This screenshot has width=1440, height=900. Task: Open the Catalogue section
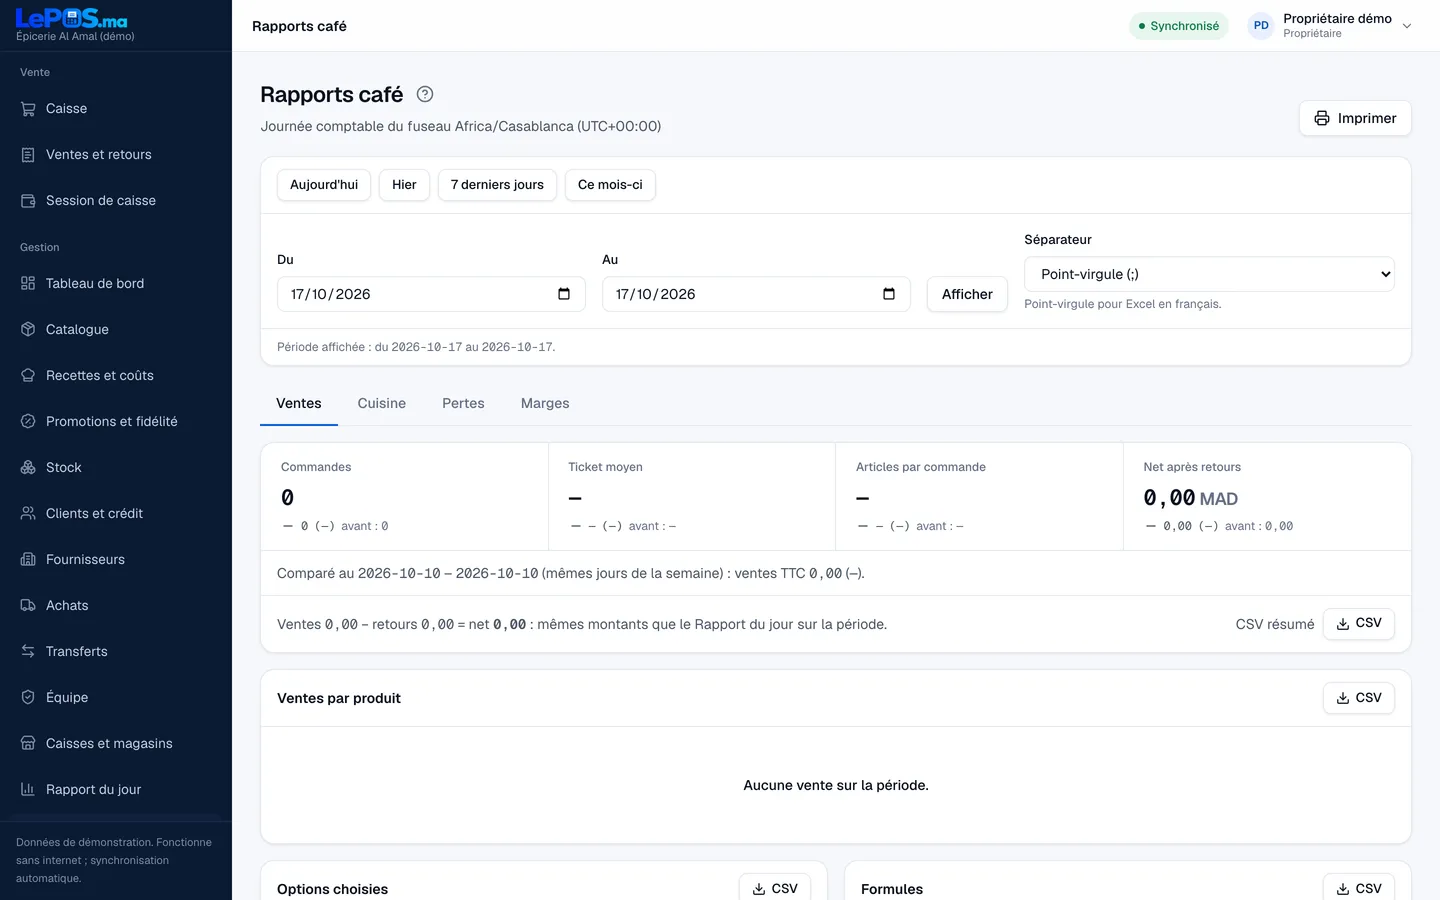(x=116, y=329)
